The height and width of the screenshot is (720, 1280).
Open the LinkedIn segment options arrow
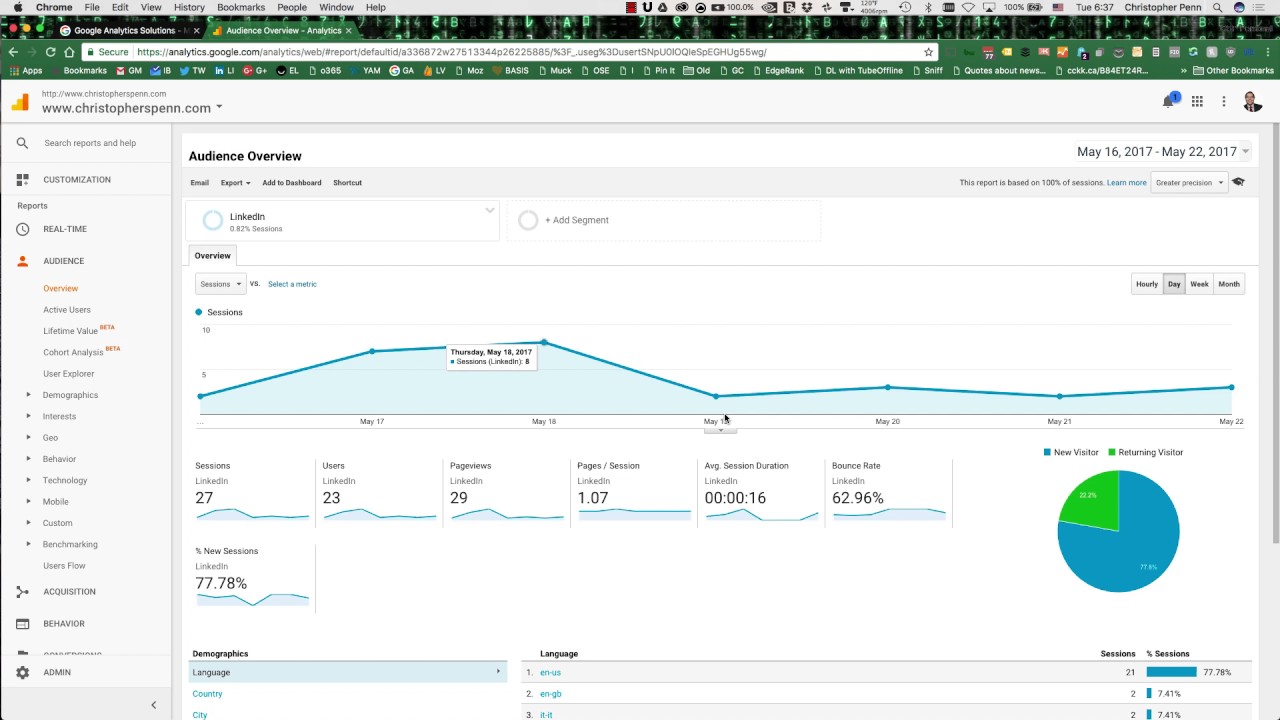pos(490,210)
